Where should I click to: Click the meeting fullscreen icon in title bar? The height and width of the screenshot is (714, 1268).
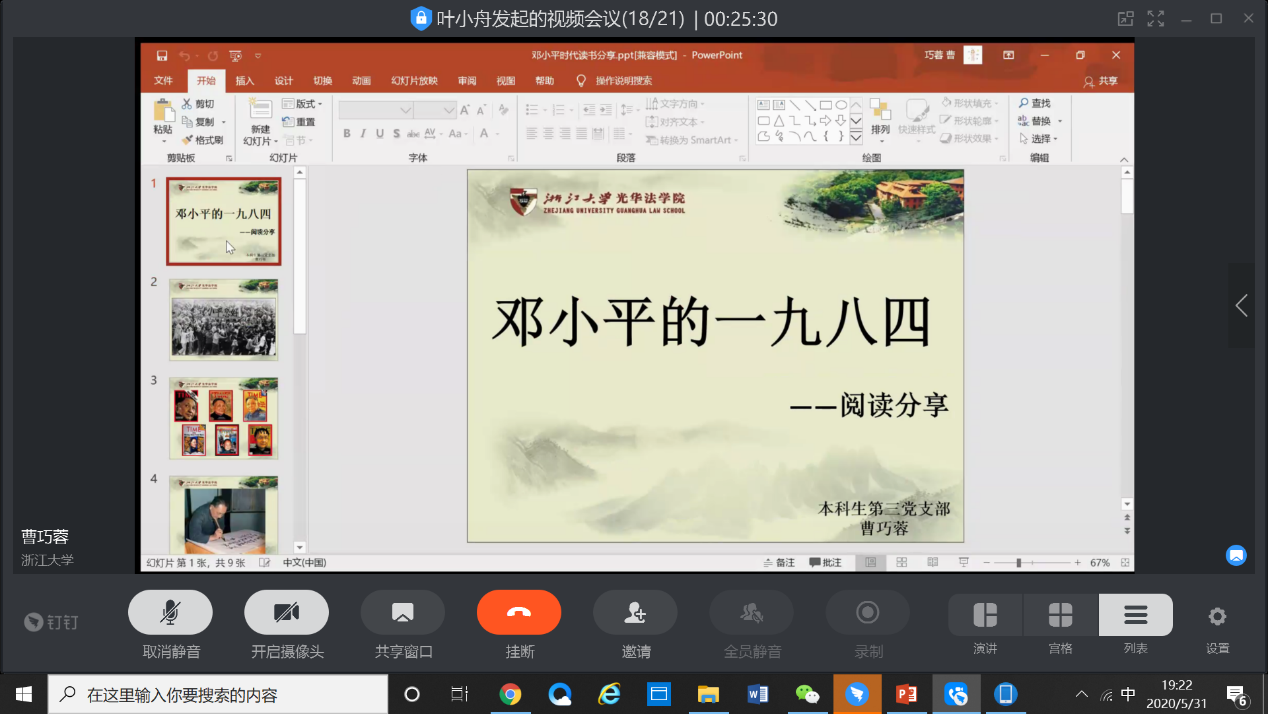pos(1155,18)
